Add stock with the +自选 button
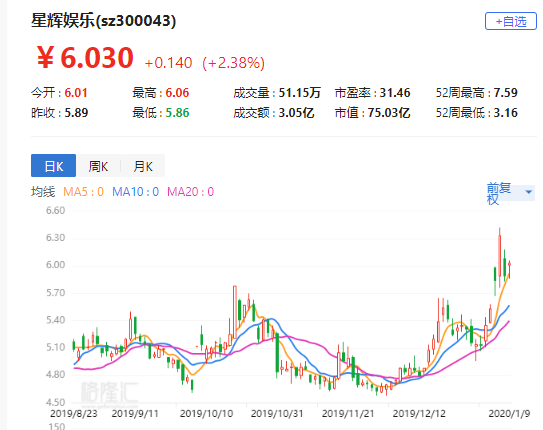Image resolution: width=543 pixels, height=430 pixels. [x=511, y=21]
